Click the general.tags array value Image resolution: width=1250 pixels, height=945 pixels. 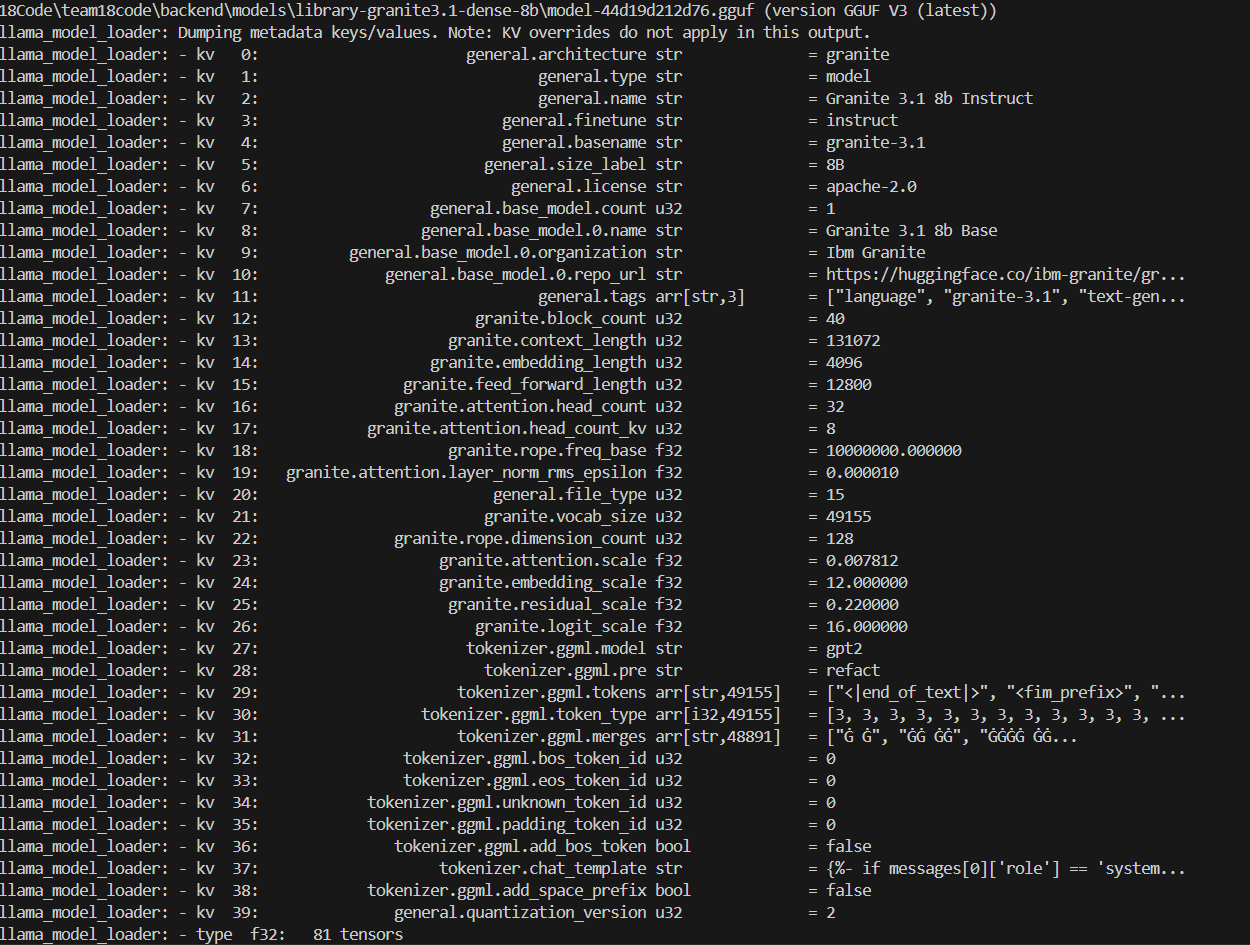click(x=1005, y=296)
